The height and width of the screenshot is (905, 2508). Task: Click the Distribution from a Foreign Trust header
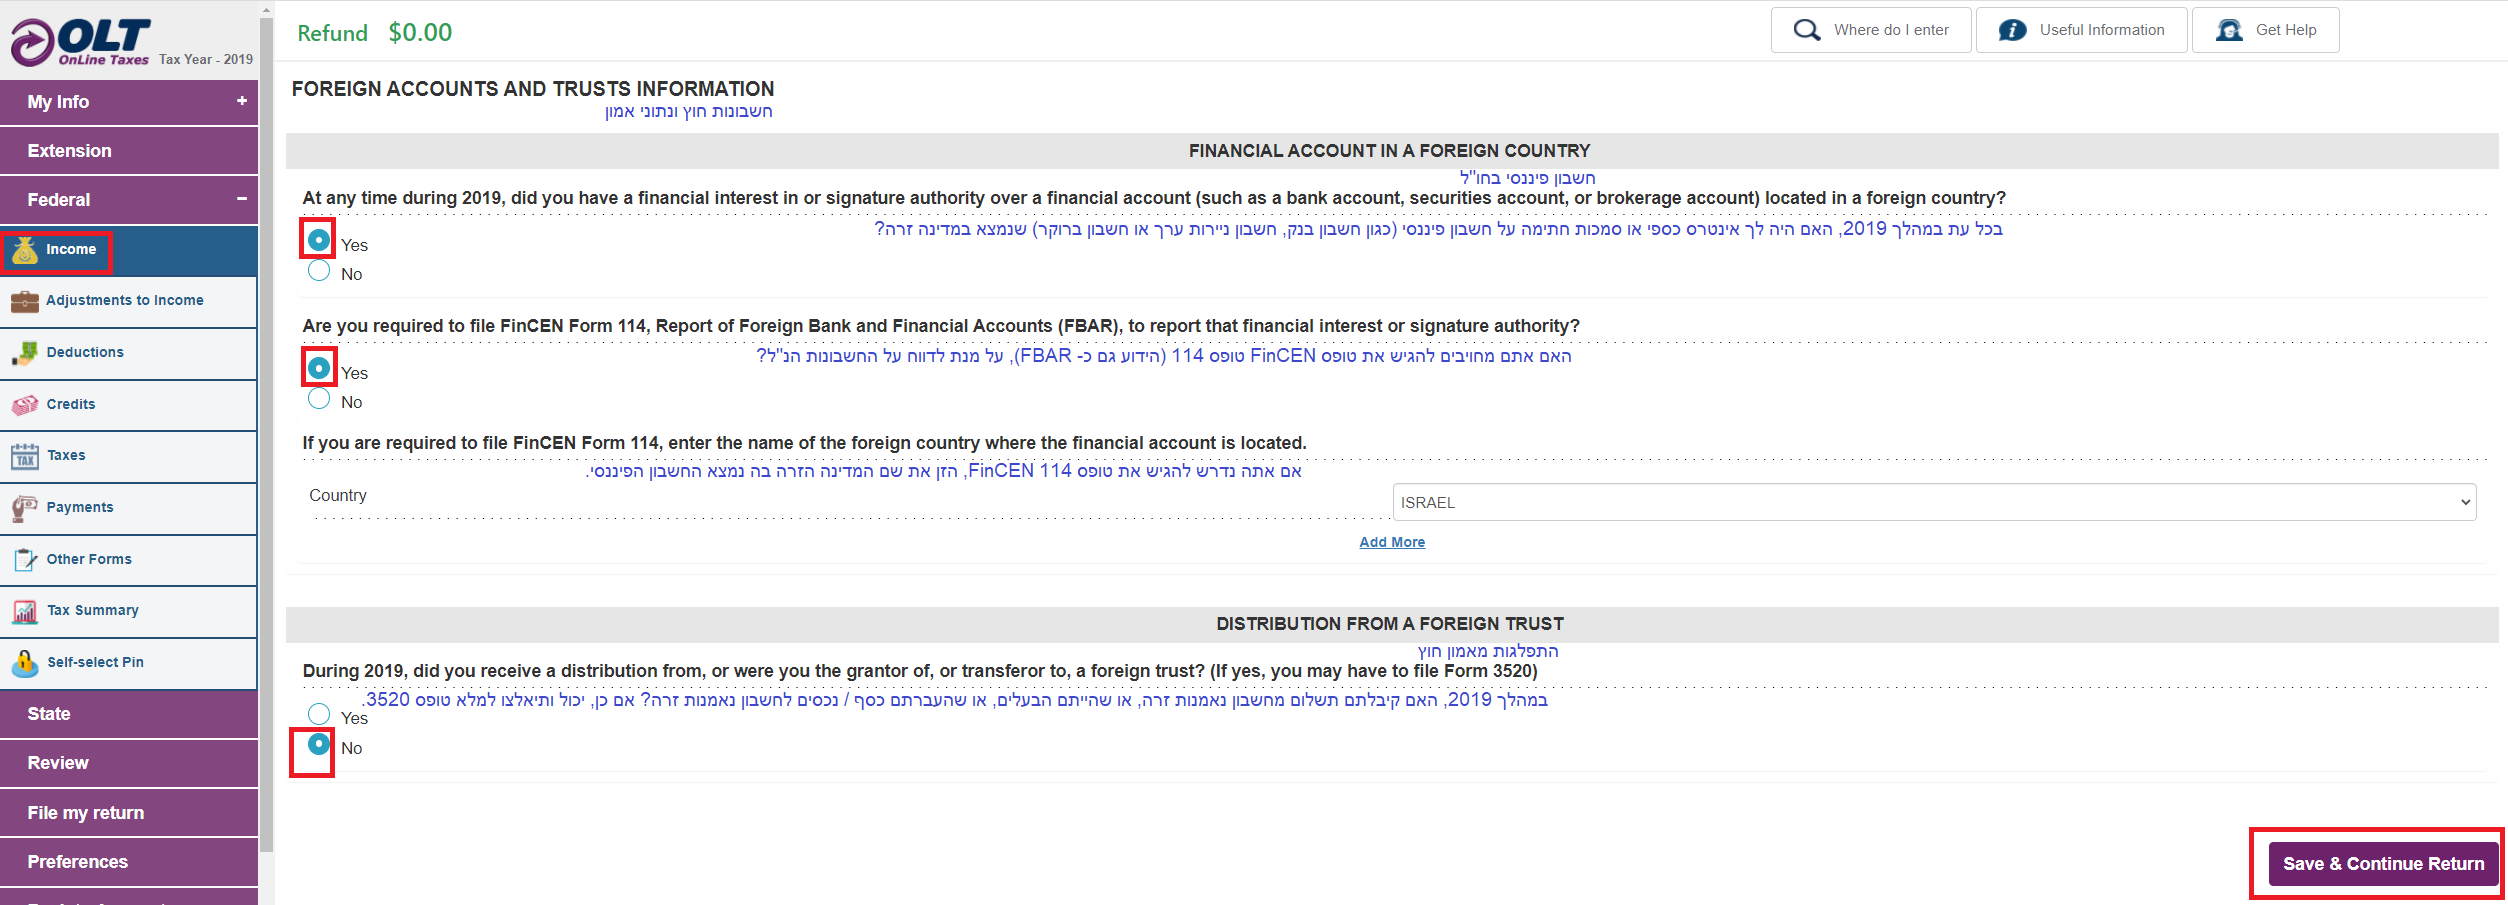point(1390,624)
